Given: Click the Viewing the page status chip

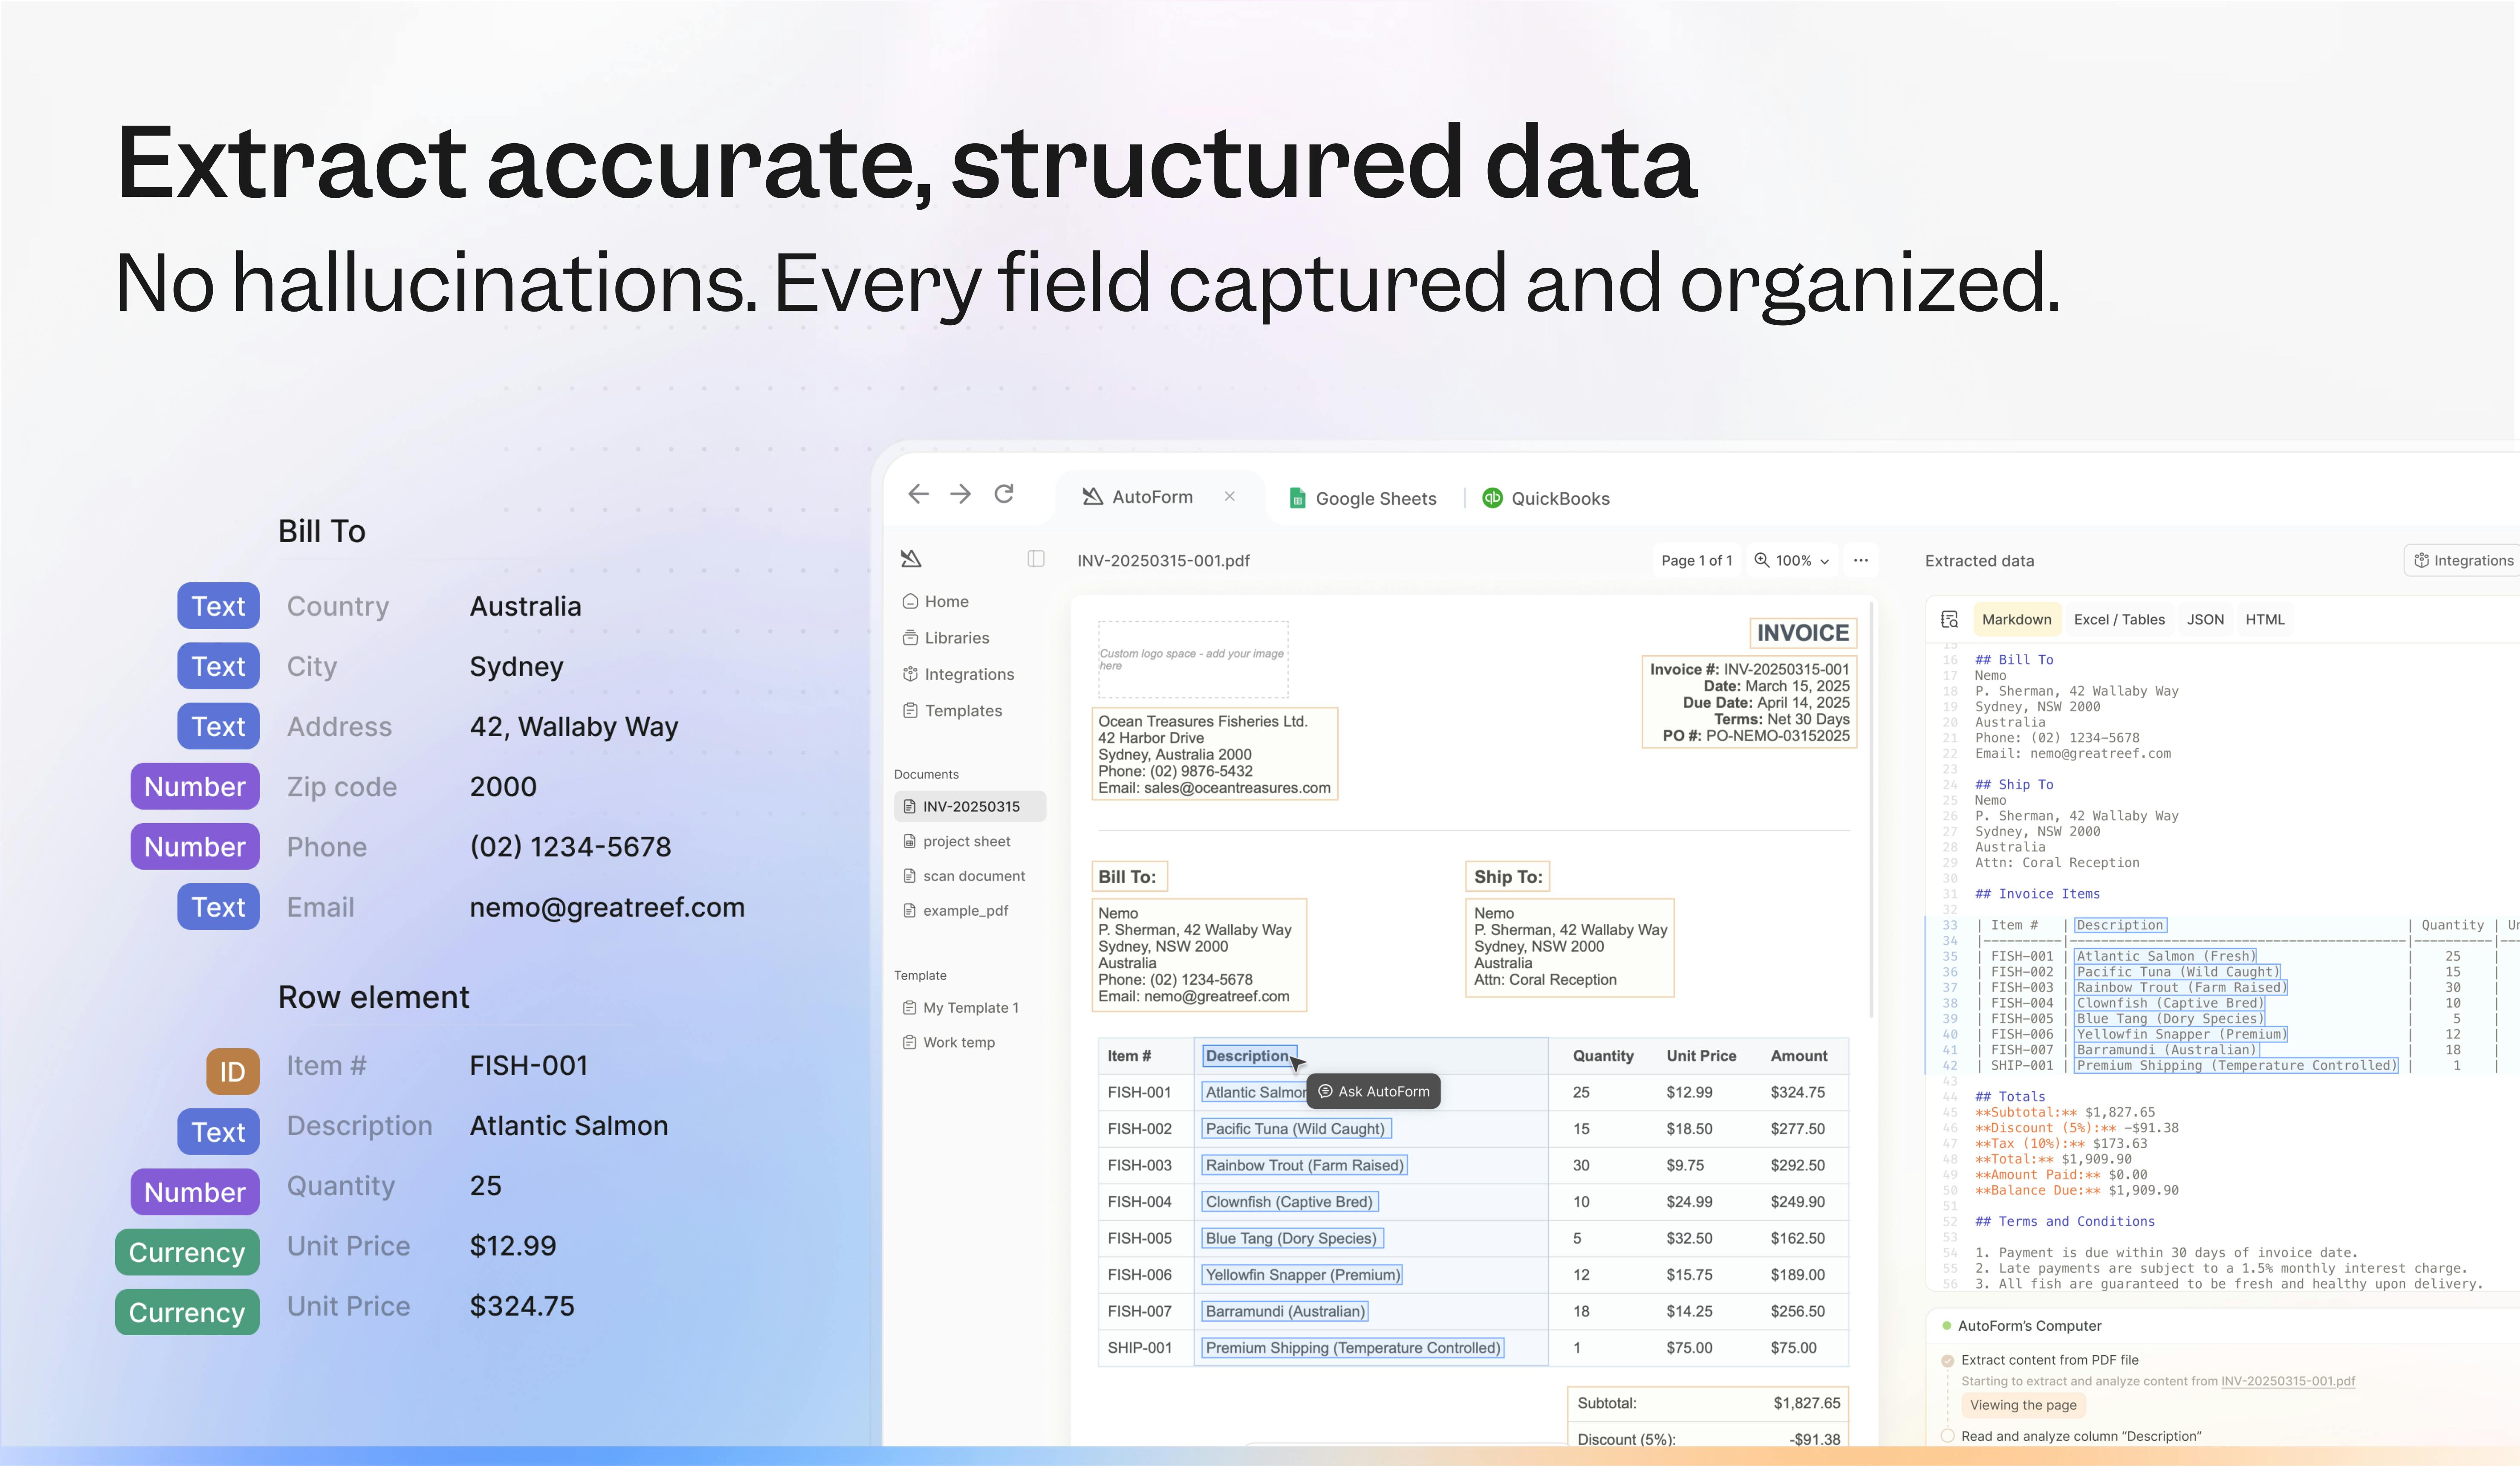Looking at the screenshot, I should [2023, 1405].
